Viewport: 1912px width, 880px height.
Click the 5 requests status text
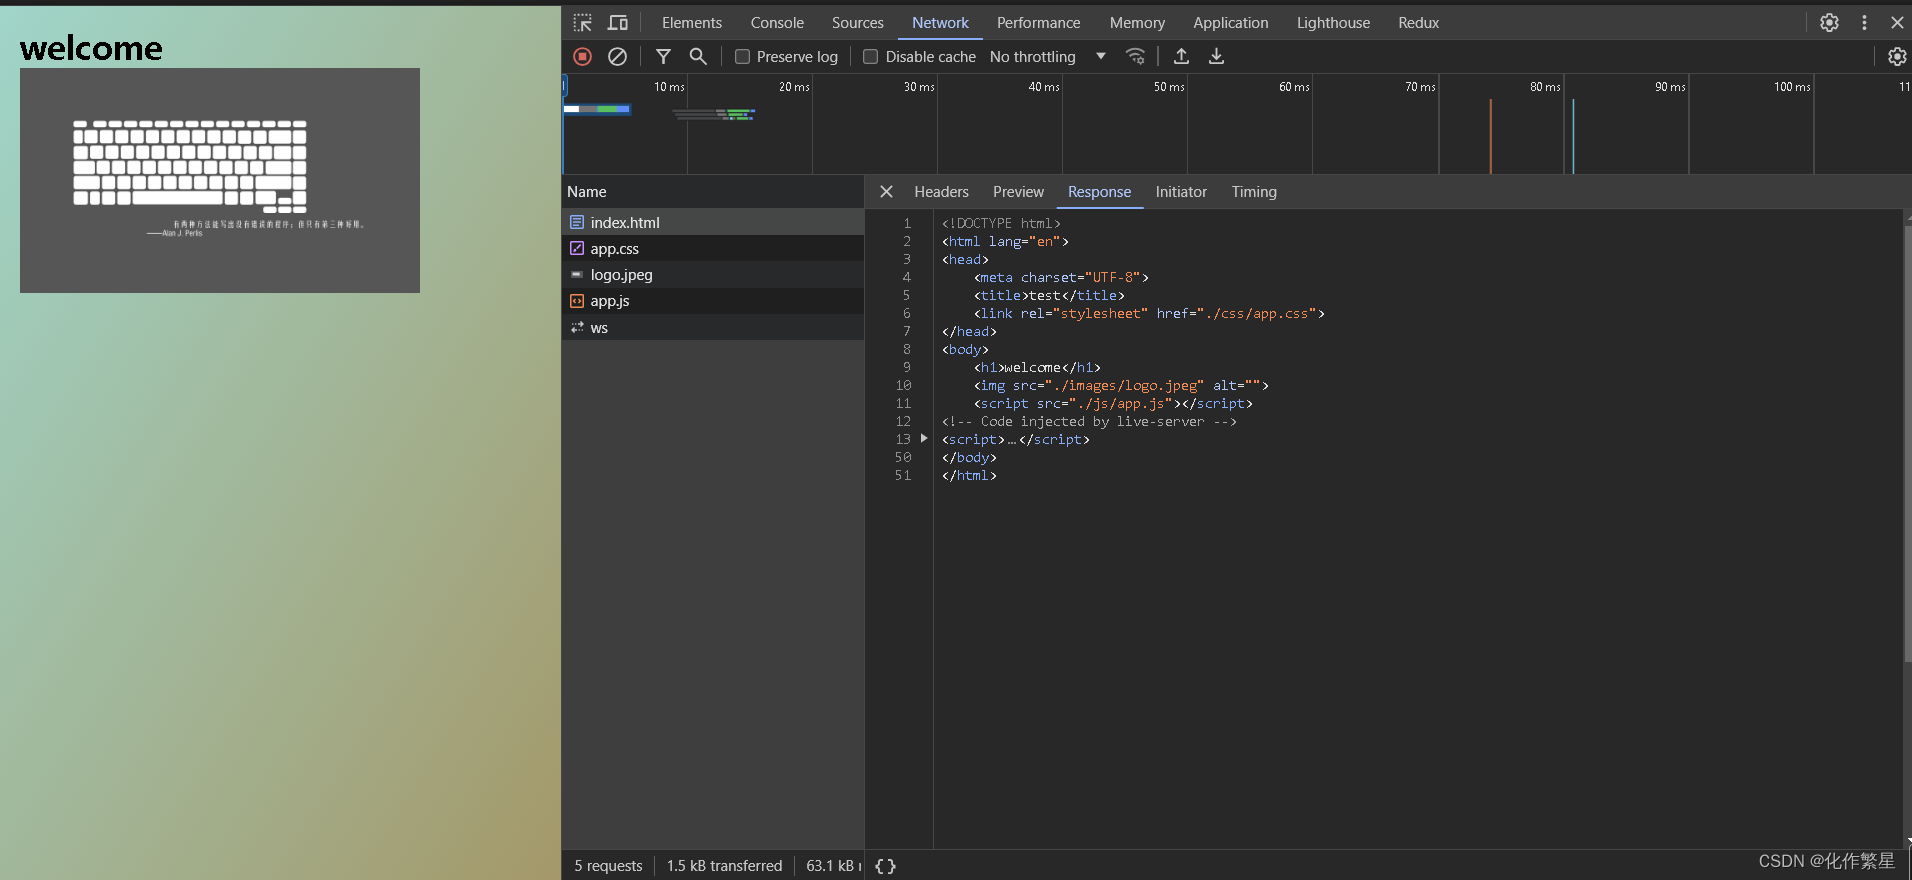(608, 866)
